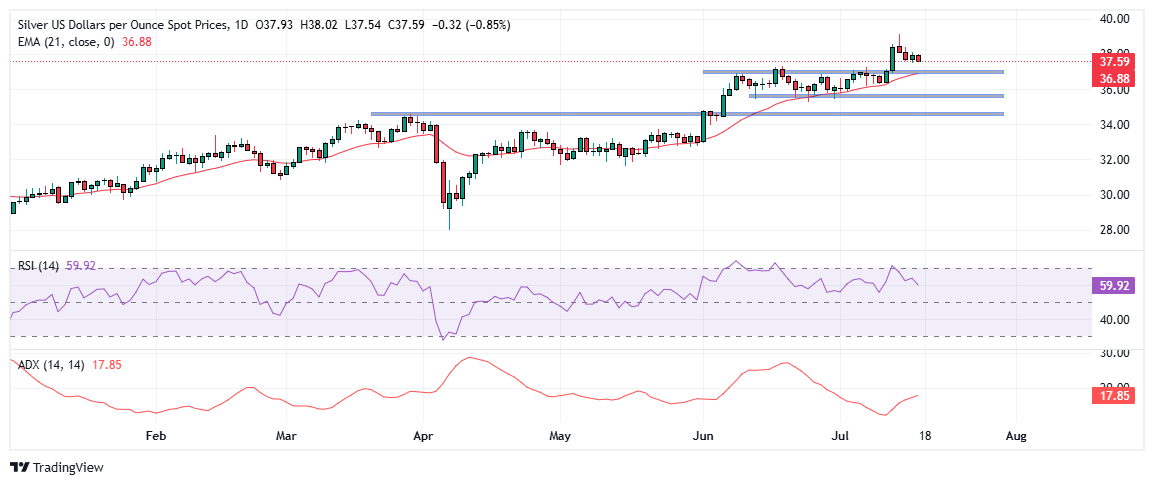This screenshot has height=485, width=1154.
Task: Click the middle blue support zone near 35.70
Action: [x=877, y=96]
